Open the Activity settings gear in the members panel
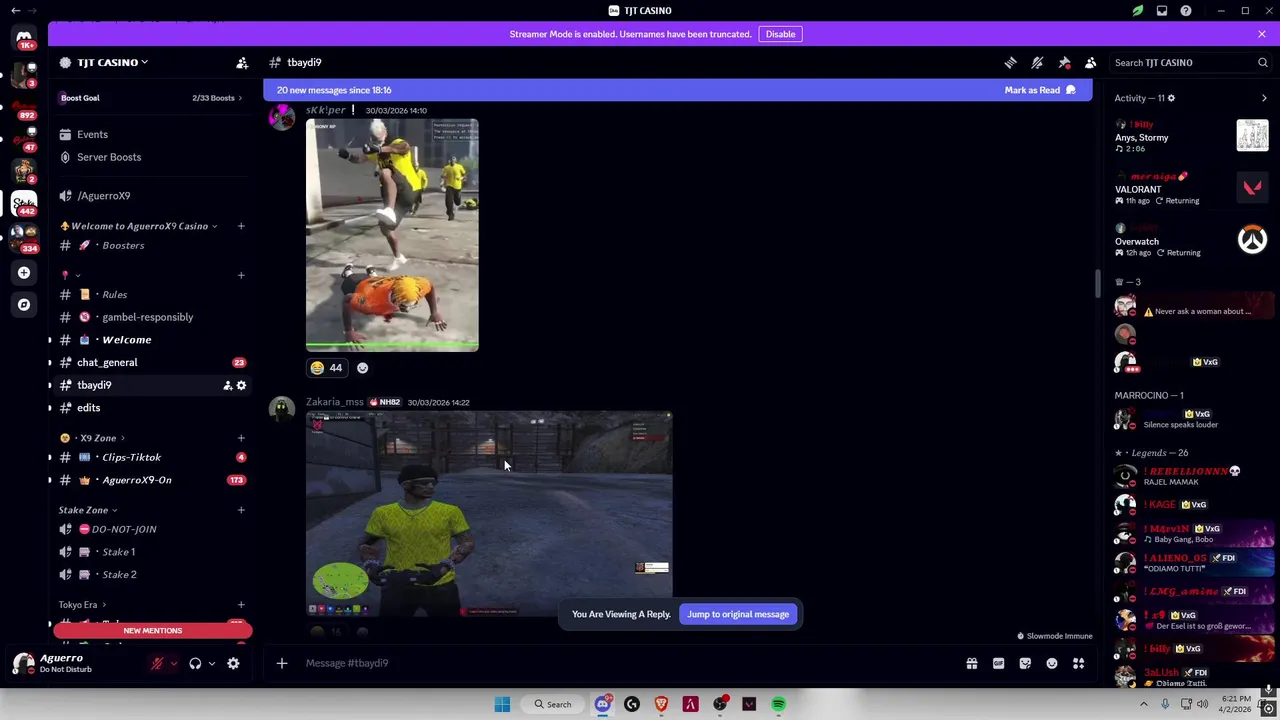 tap(1171, 98)
